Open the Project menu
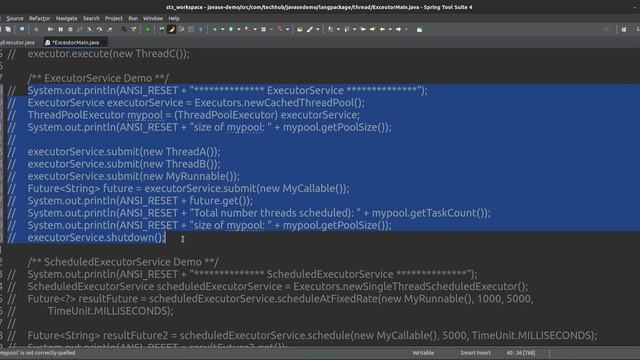This screenshot has width=640, height=360. click(x=113, y=18)
